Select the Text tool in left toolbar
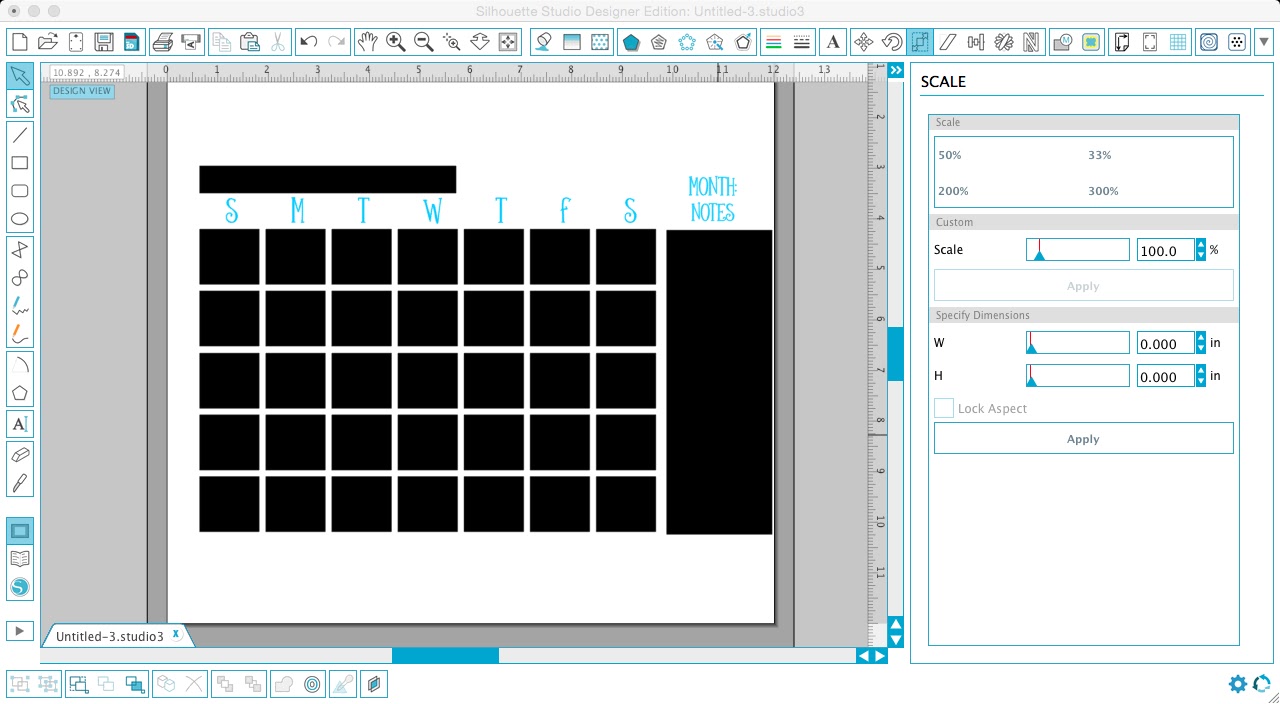Viewport: 1280px width, 704px height. coord(20,424)
